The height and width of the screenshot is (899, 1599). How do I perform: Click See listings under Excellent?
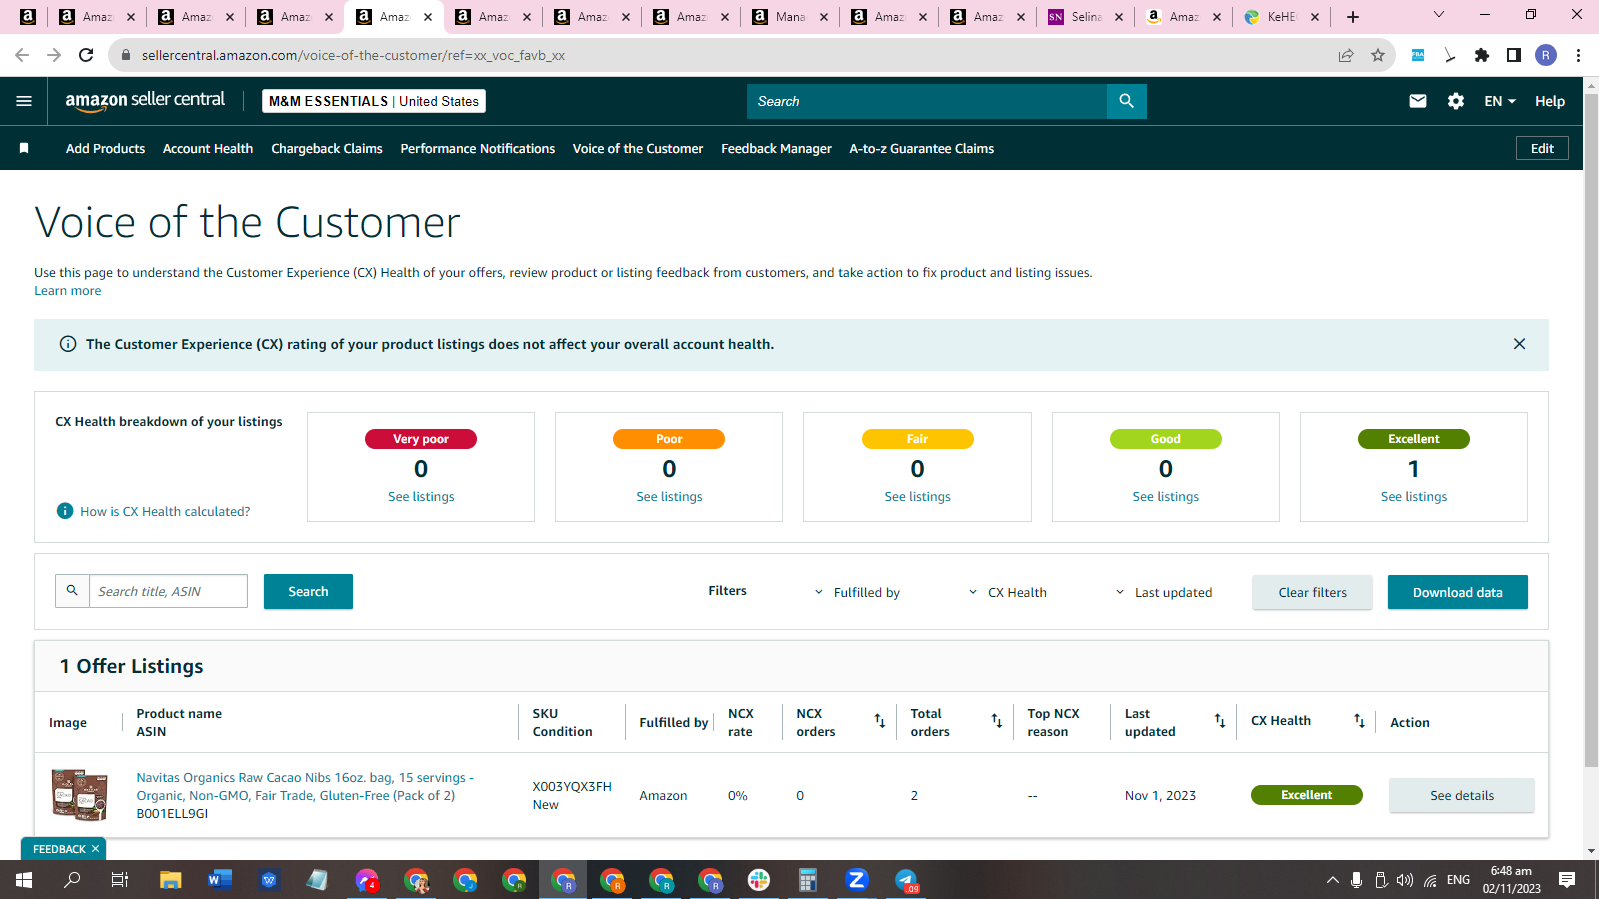(x=1414, y=496)
